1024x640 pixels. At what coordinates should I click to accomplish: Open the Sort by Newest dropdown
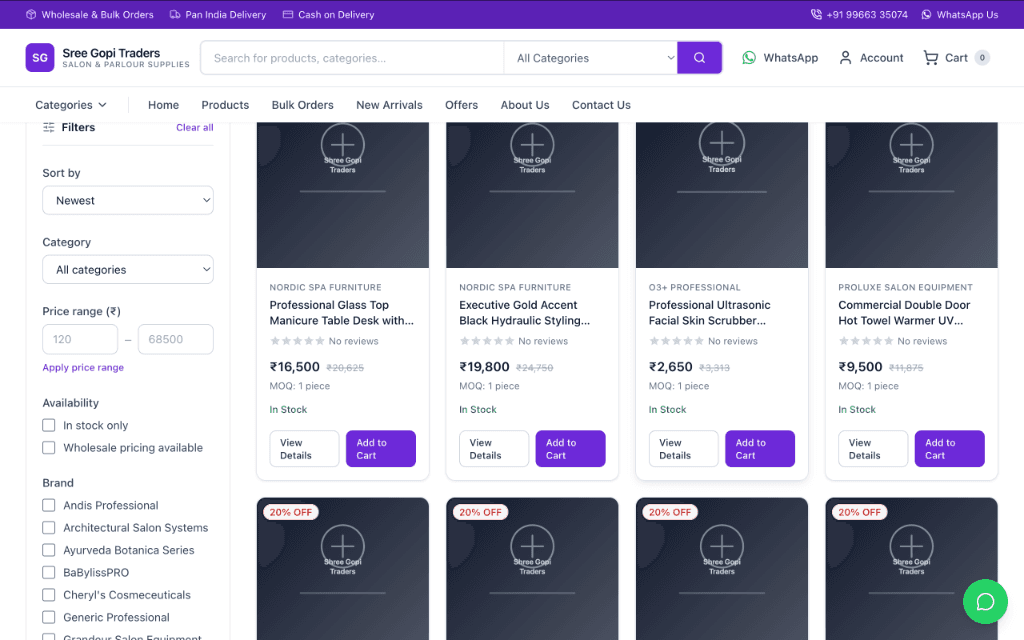[x=128, y=200]
